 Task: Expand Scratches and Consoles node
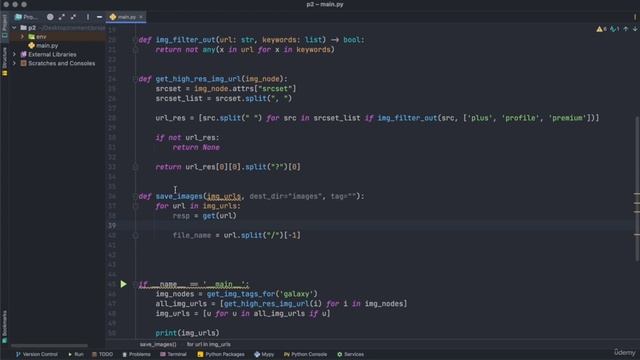click(x=14, y=63)
